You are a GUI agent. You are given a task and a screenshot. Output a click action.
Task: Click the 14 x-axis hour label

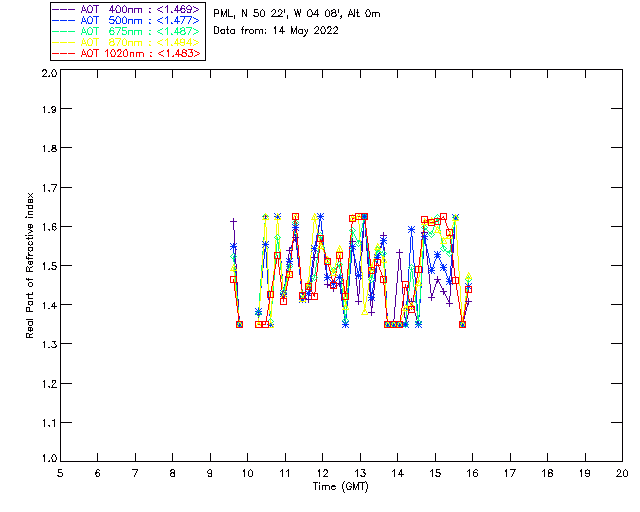398,473
